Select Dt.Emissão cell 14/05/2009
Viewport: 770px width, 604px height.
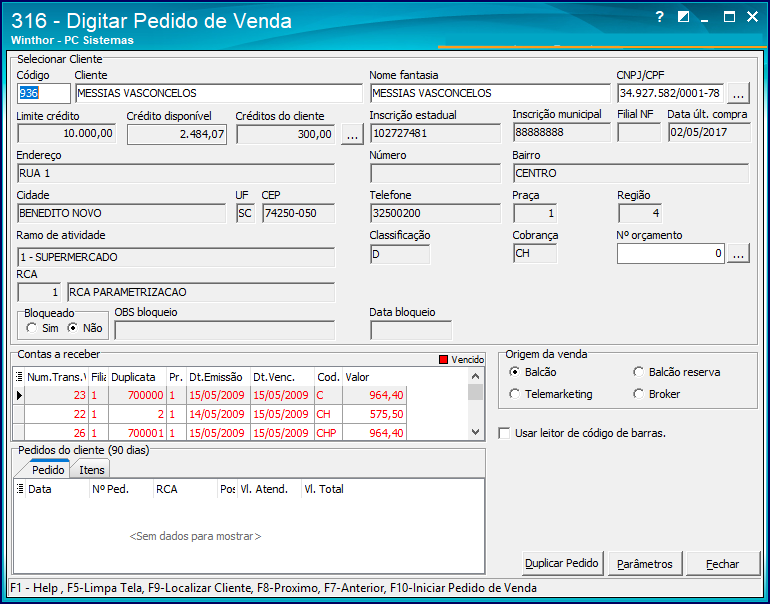pyautogui.click(x=219, y=414)
